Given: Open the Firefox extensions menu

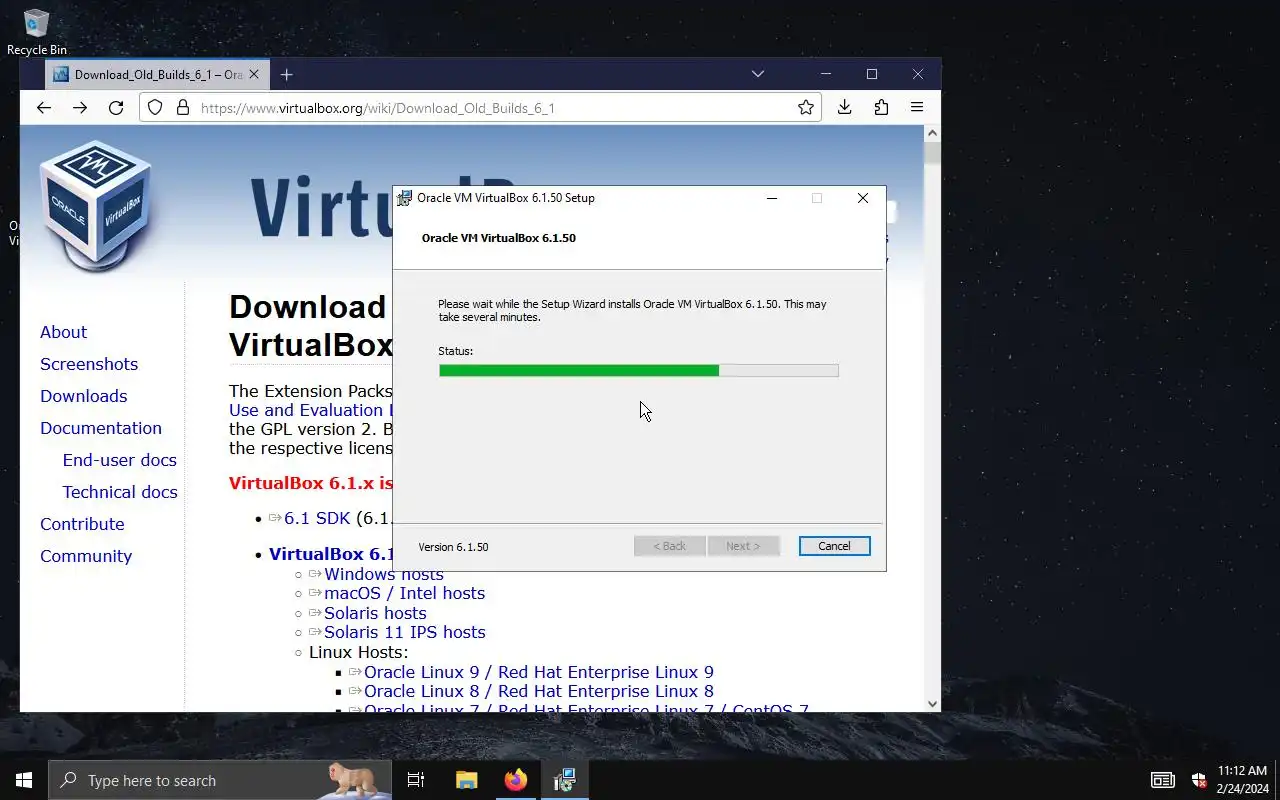Looking at the screenshot, I should [x=881, y=108].
